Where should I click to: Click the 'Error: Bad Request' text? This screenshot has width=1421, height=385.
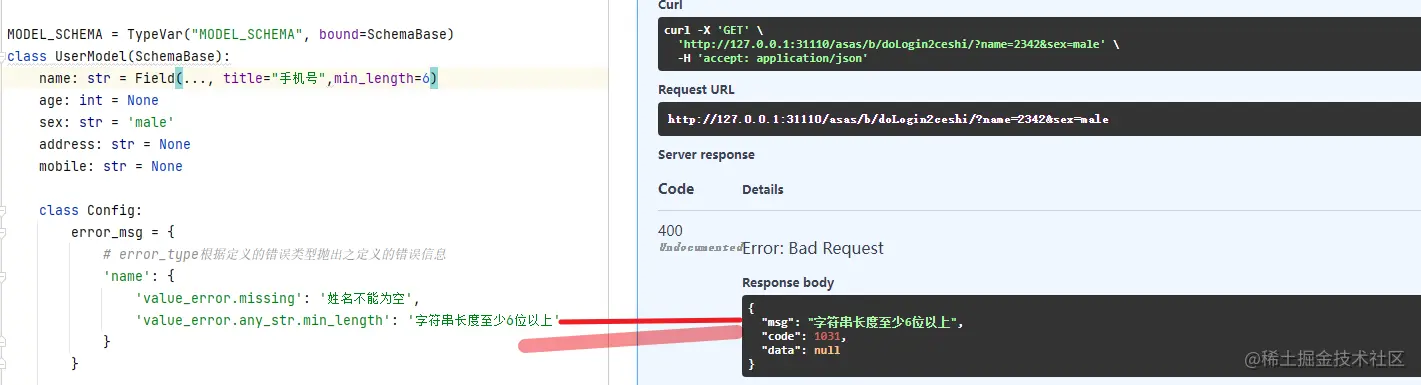pyautogui.click(x=813, y=248)
